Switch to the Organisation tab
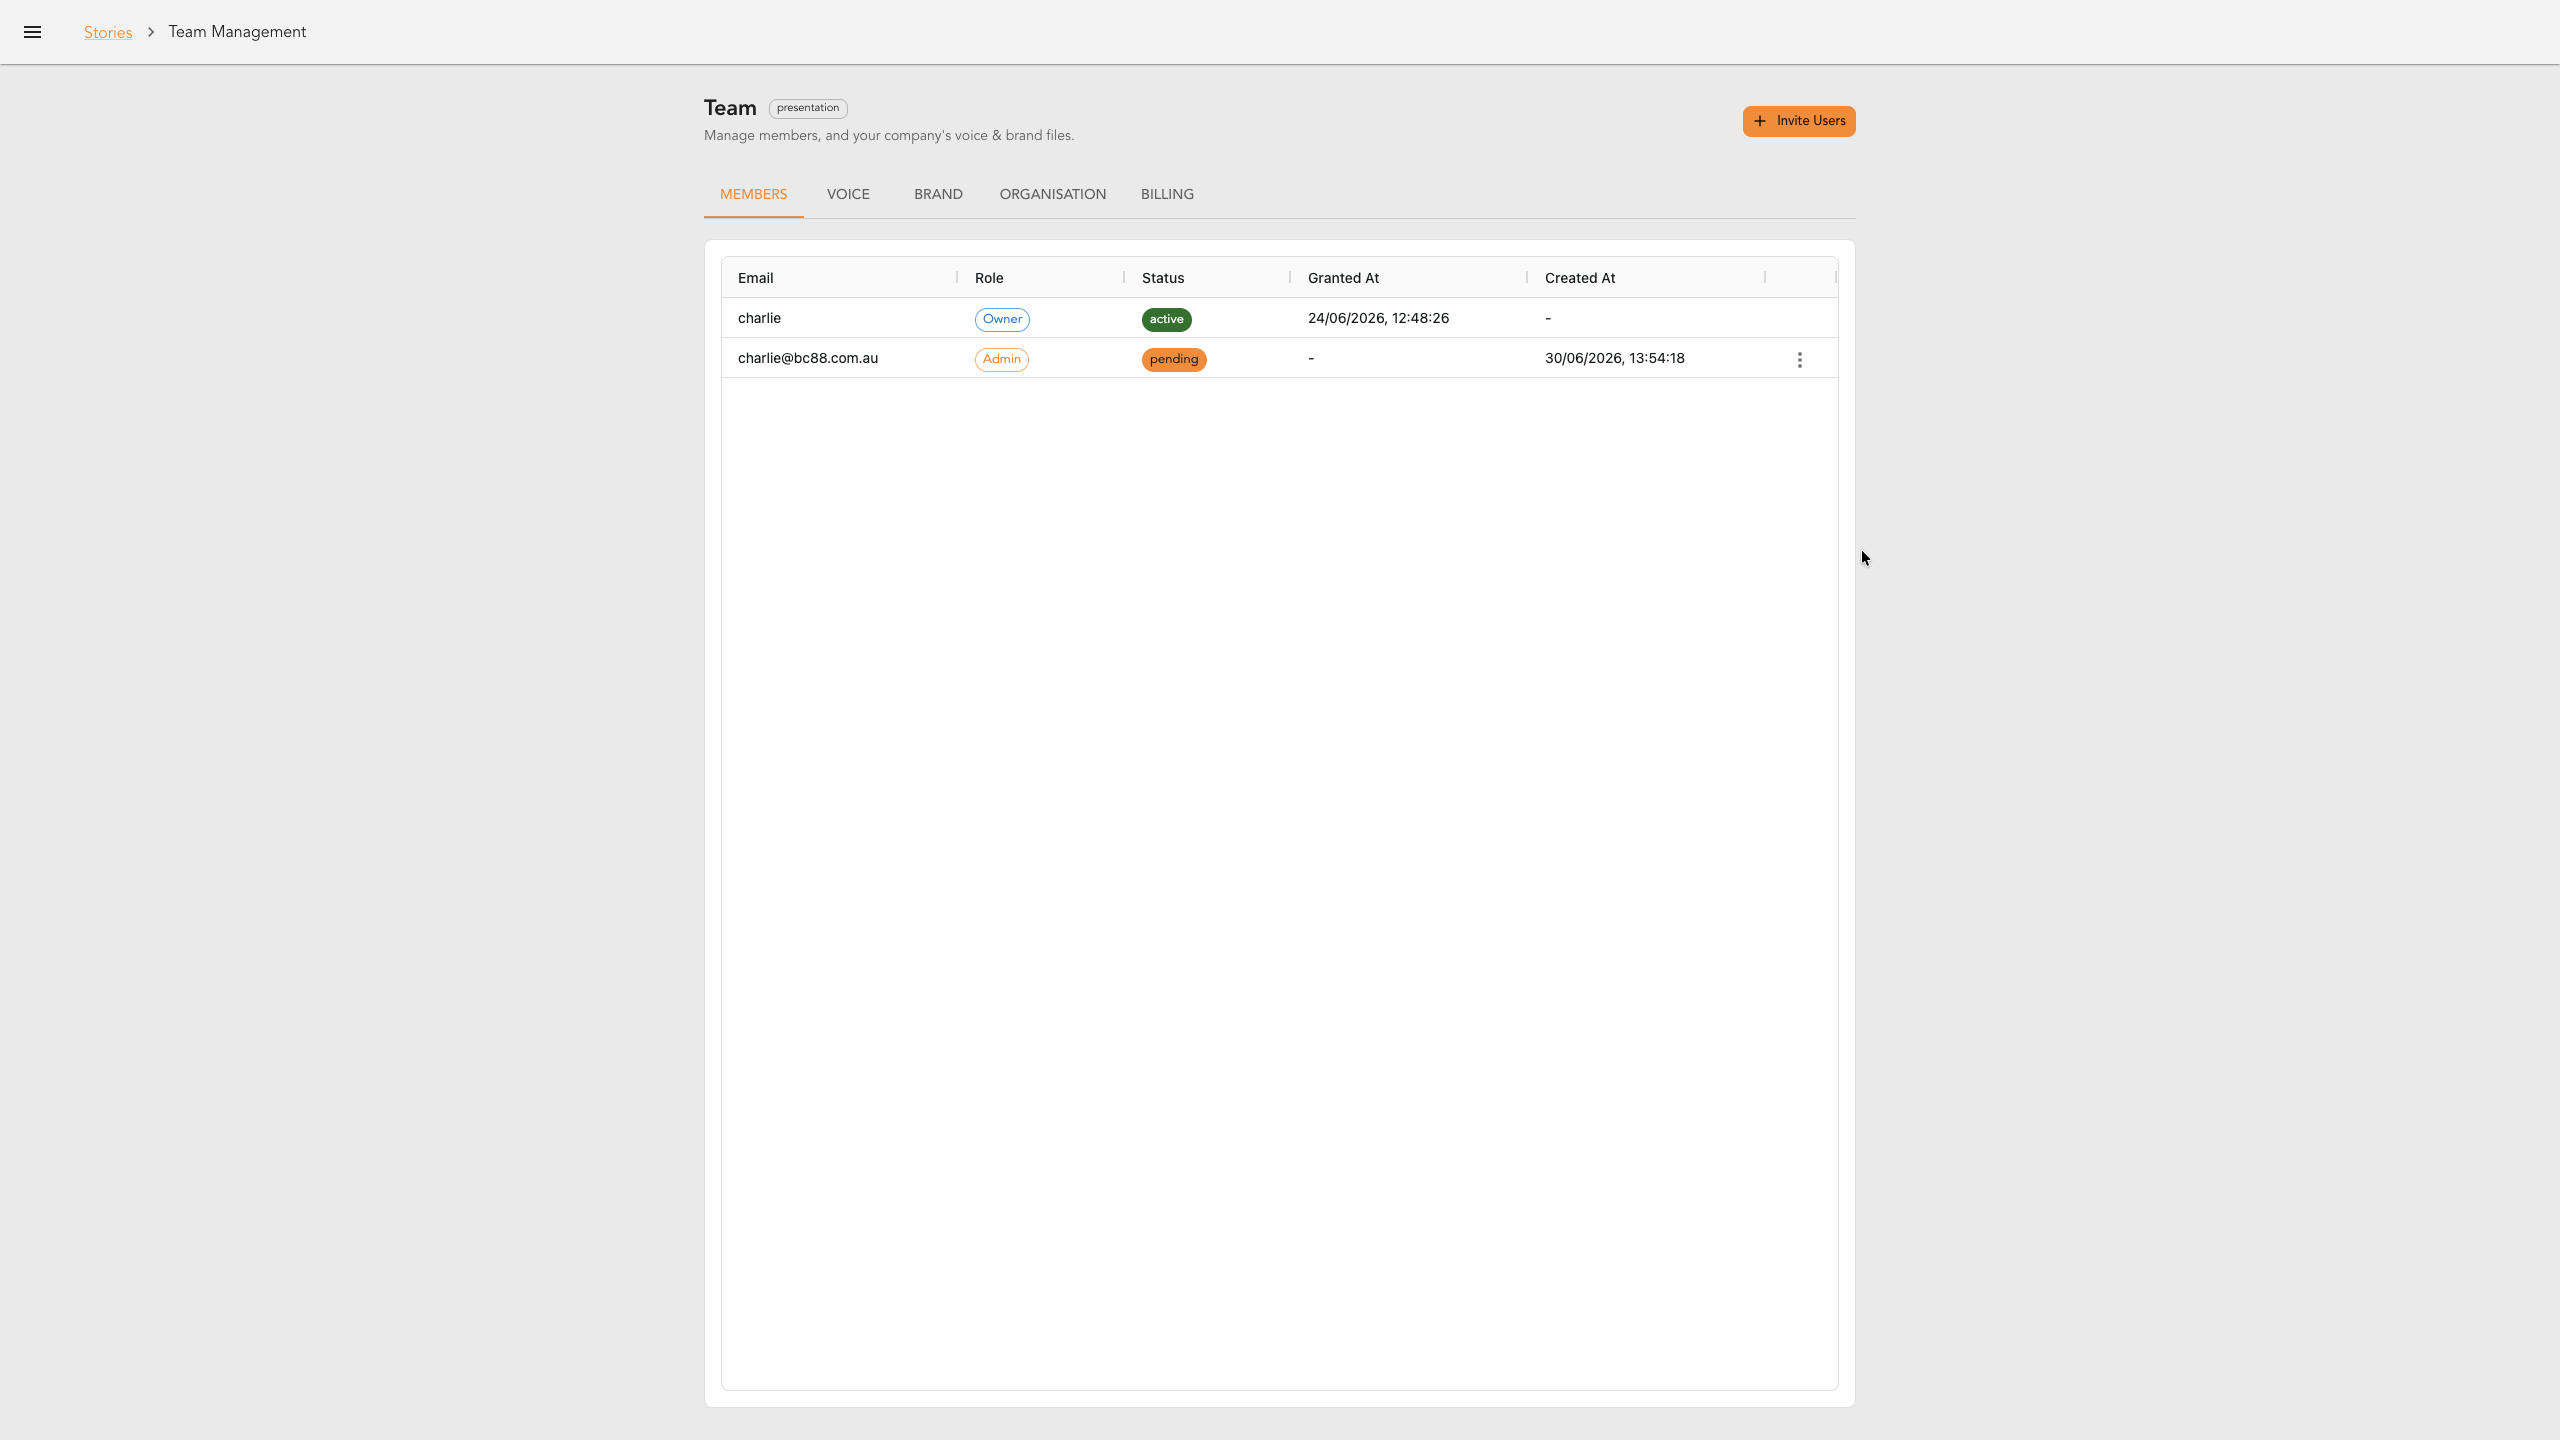2560x1440 pixels. 1053,194
